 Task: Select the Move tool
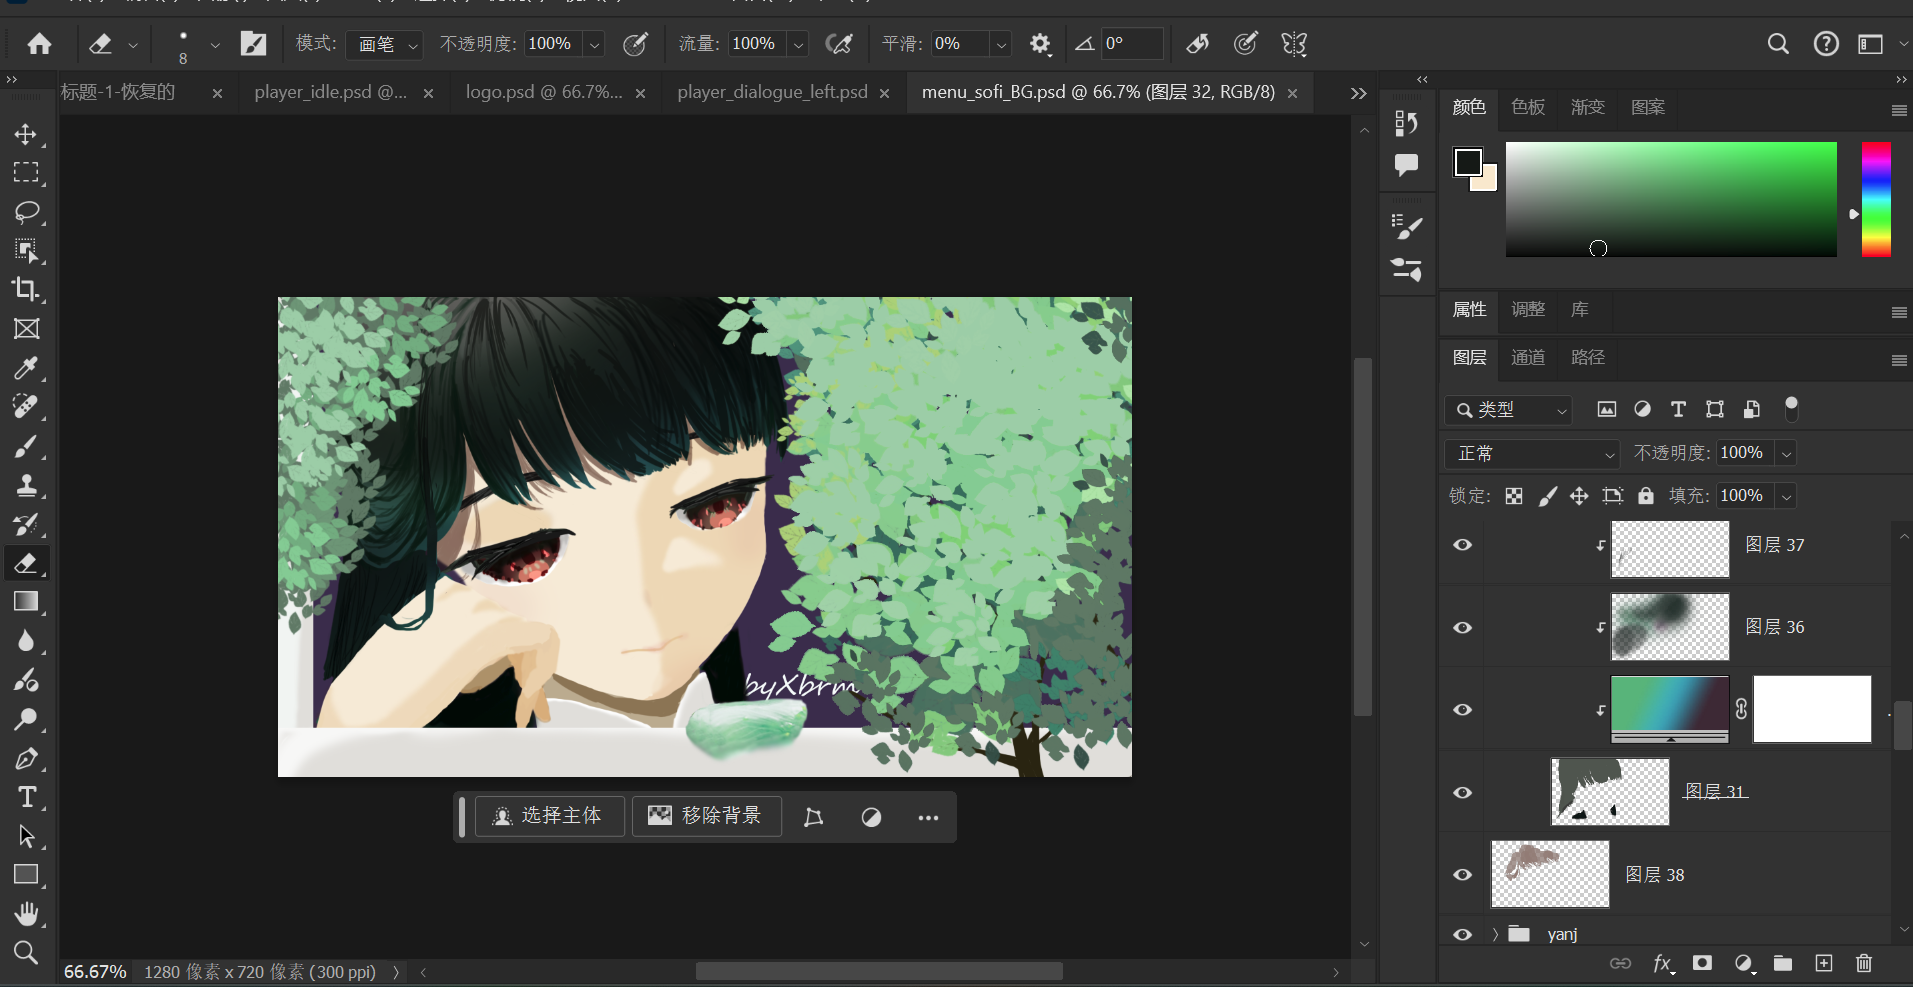click(26, 134)
